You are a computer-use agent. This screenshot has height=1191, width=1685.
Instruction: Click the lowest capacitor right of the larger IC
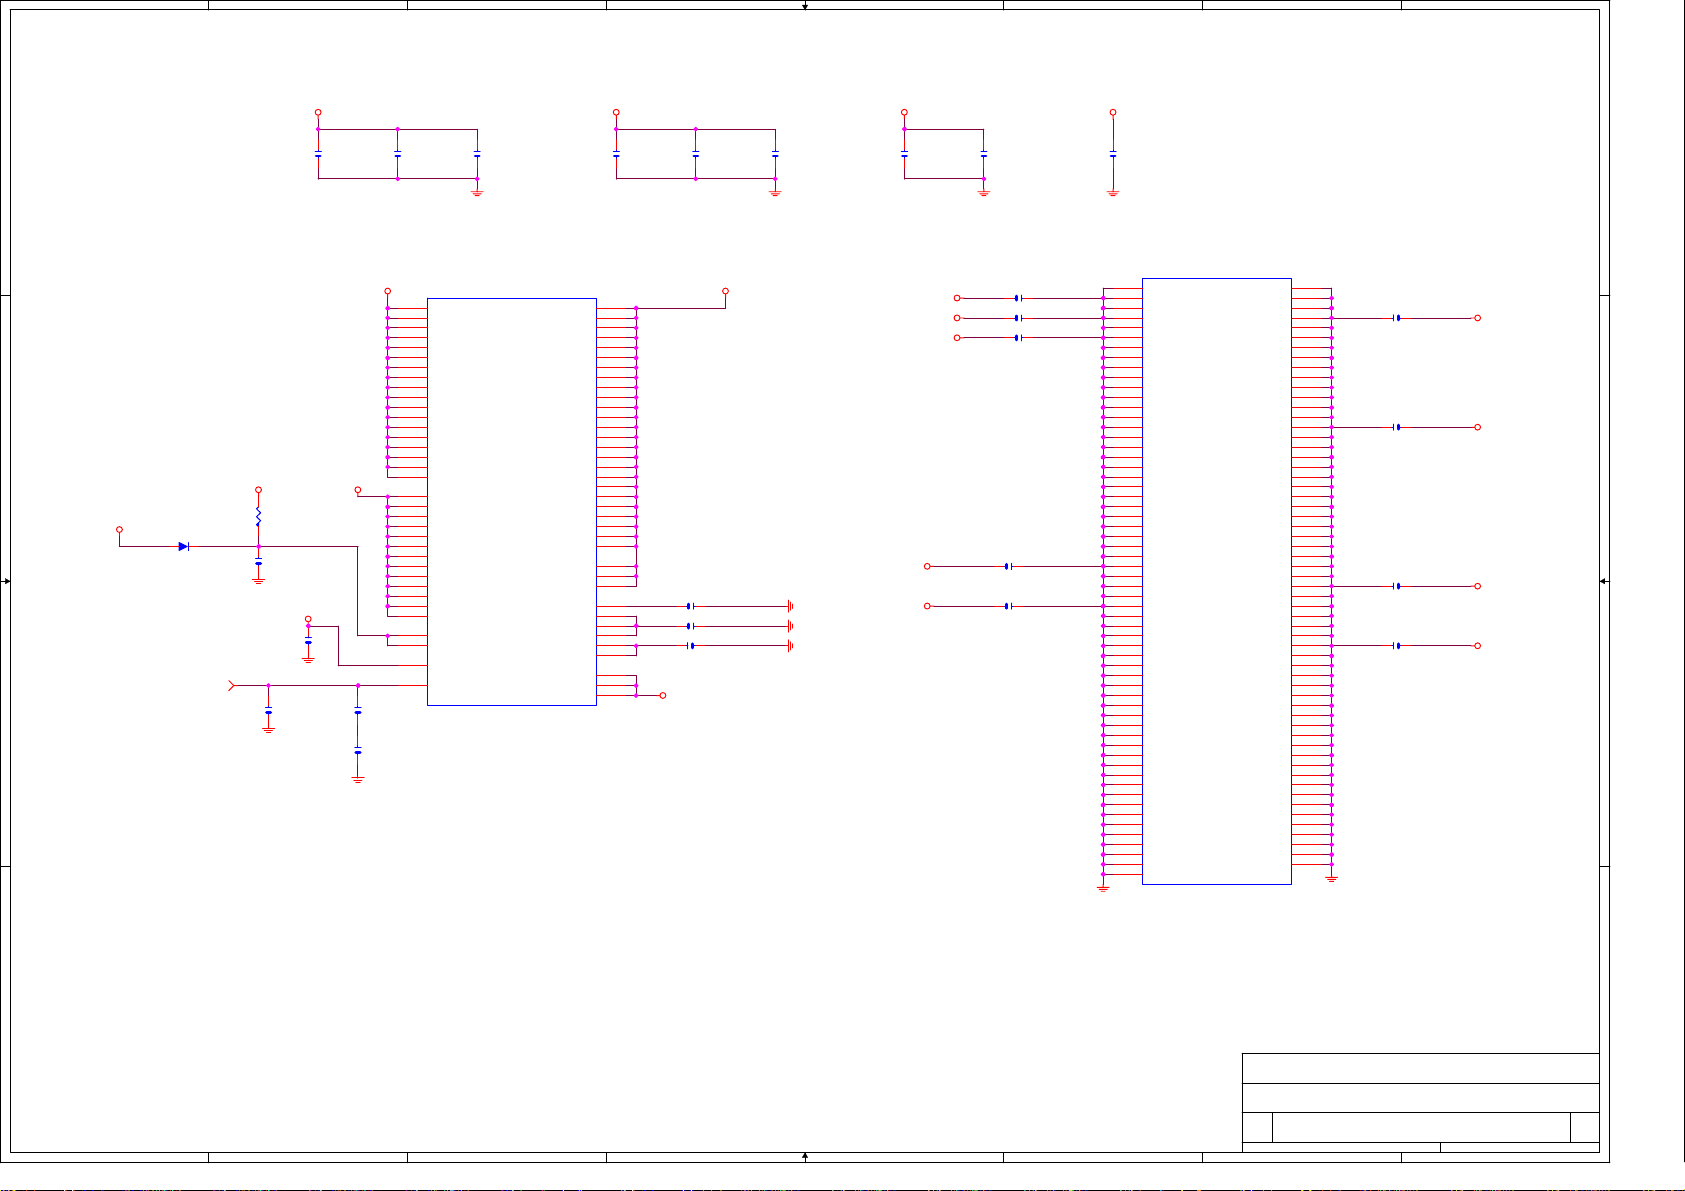tap(1397, 646)
